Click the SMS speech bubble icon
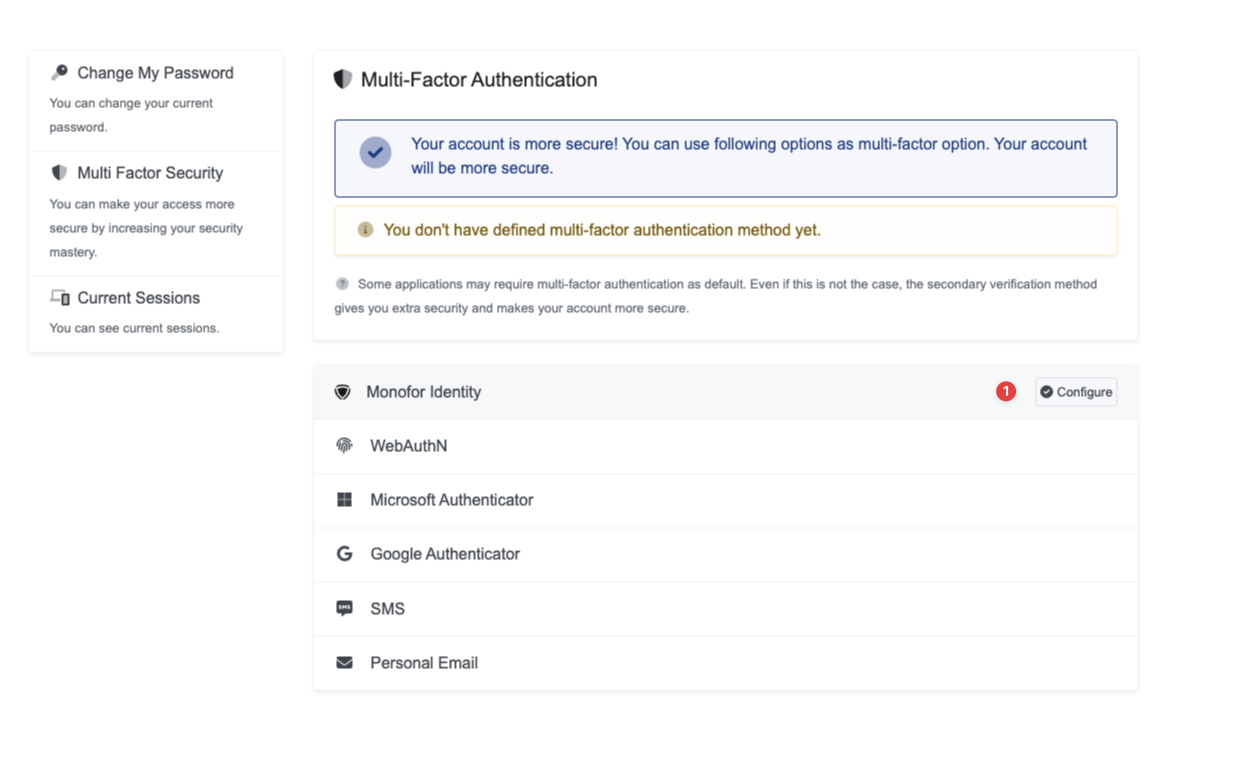Viewport: 1241px width, 759px height. point(345,608)
